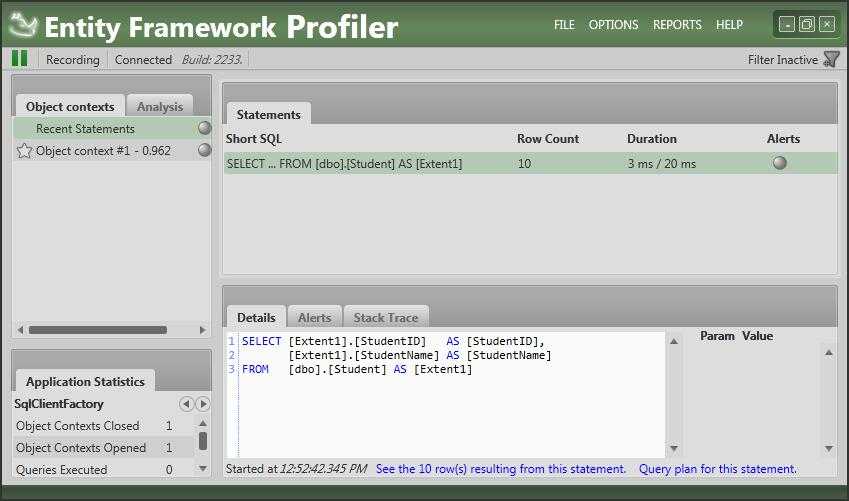Image resolution: width=849 pixels, height=501 pixels.
Task: Select the Application Statistics tab
Action: click(x=85, y=381)
